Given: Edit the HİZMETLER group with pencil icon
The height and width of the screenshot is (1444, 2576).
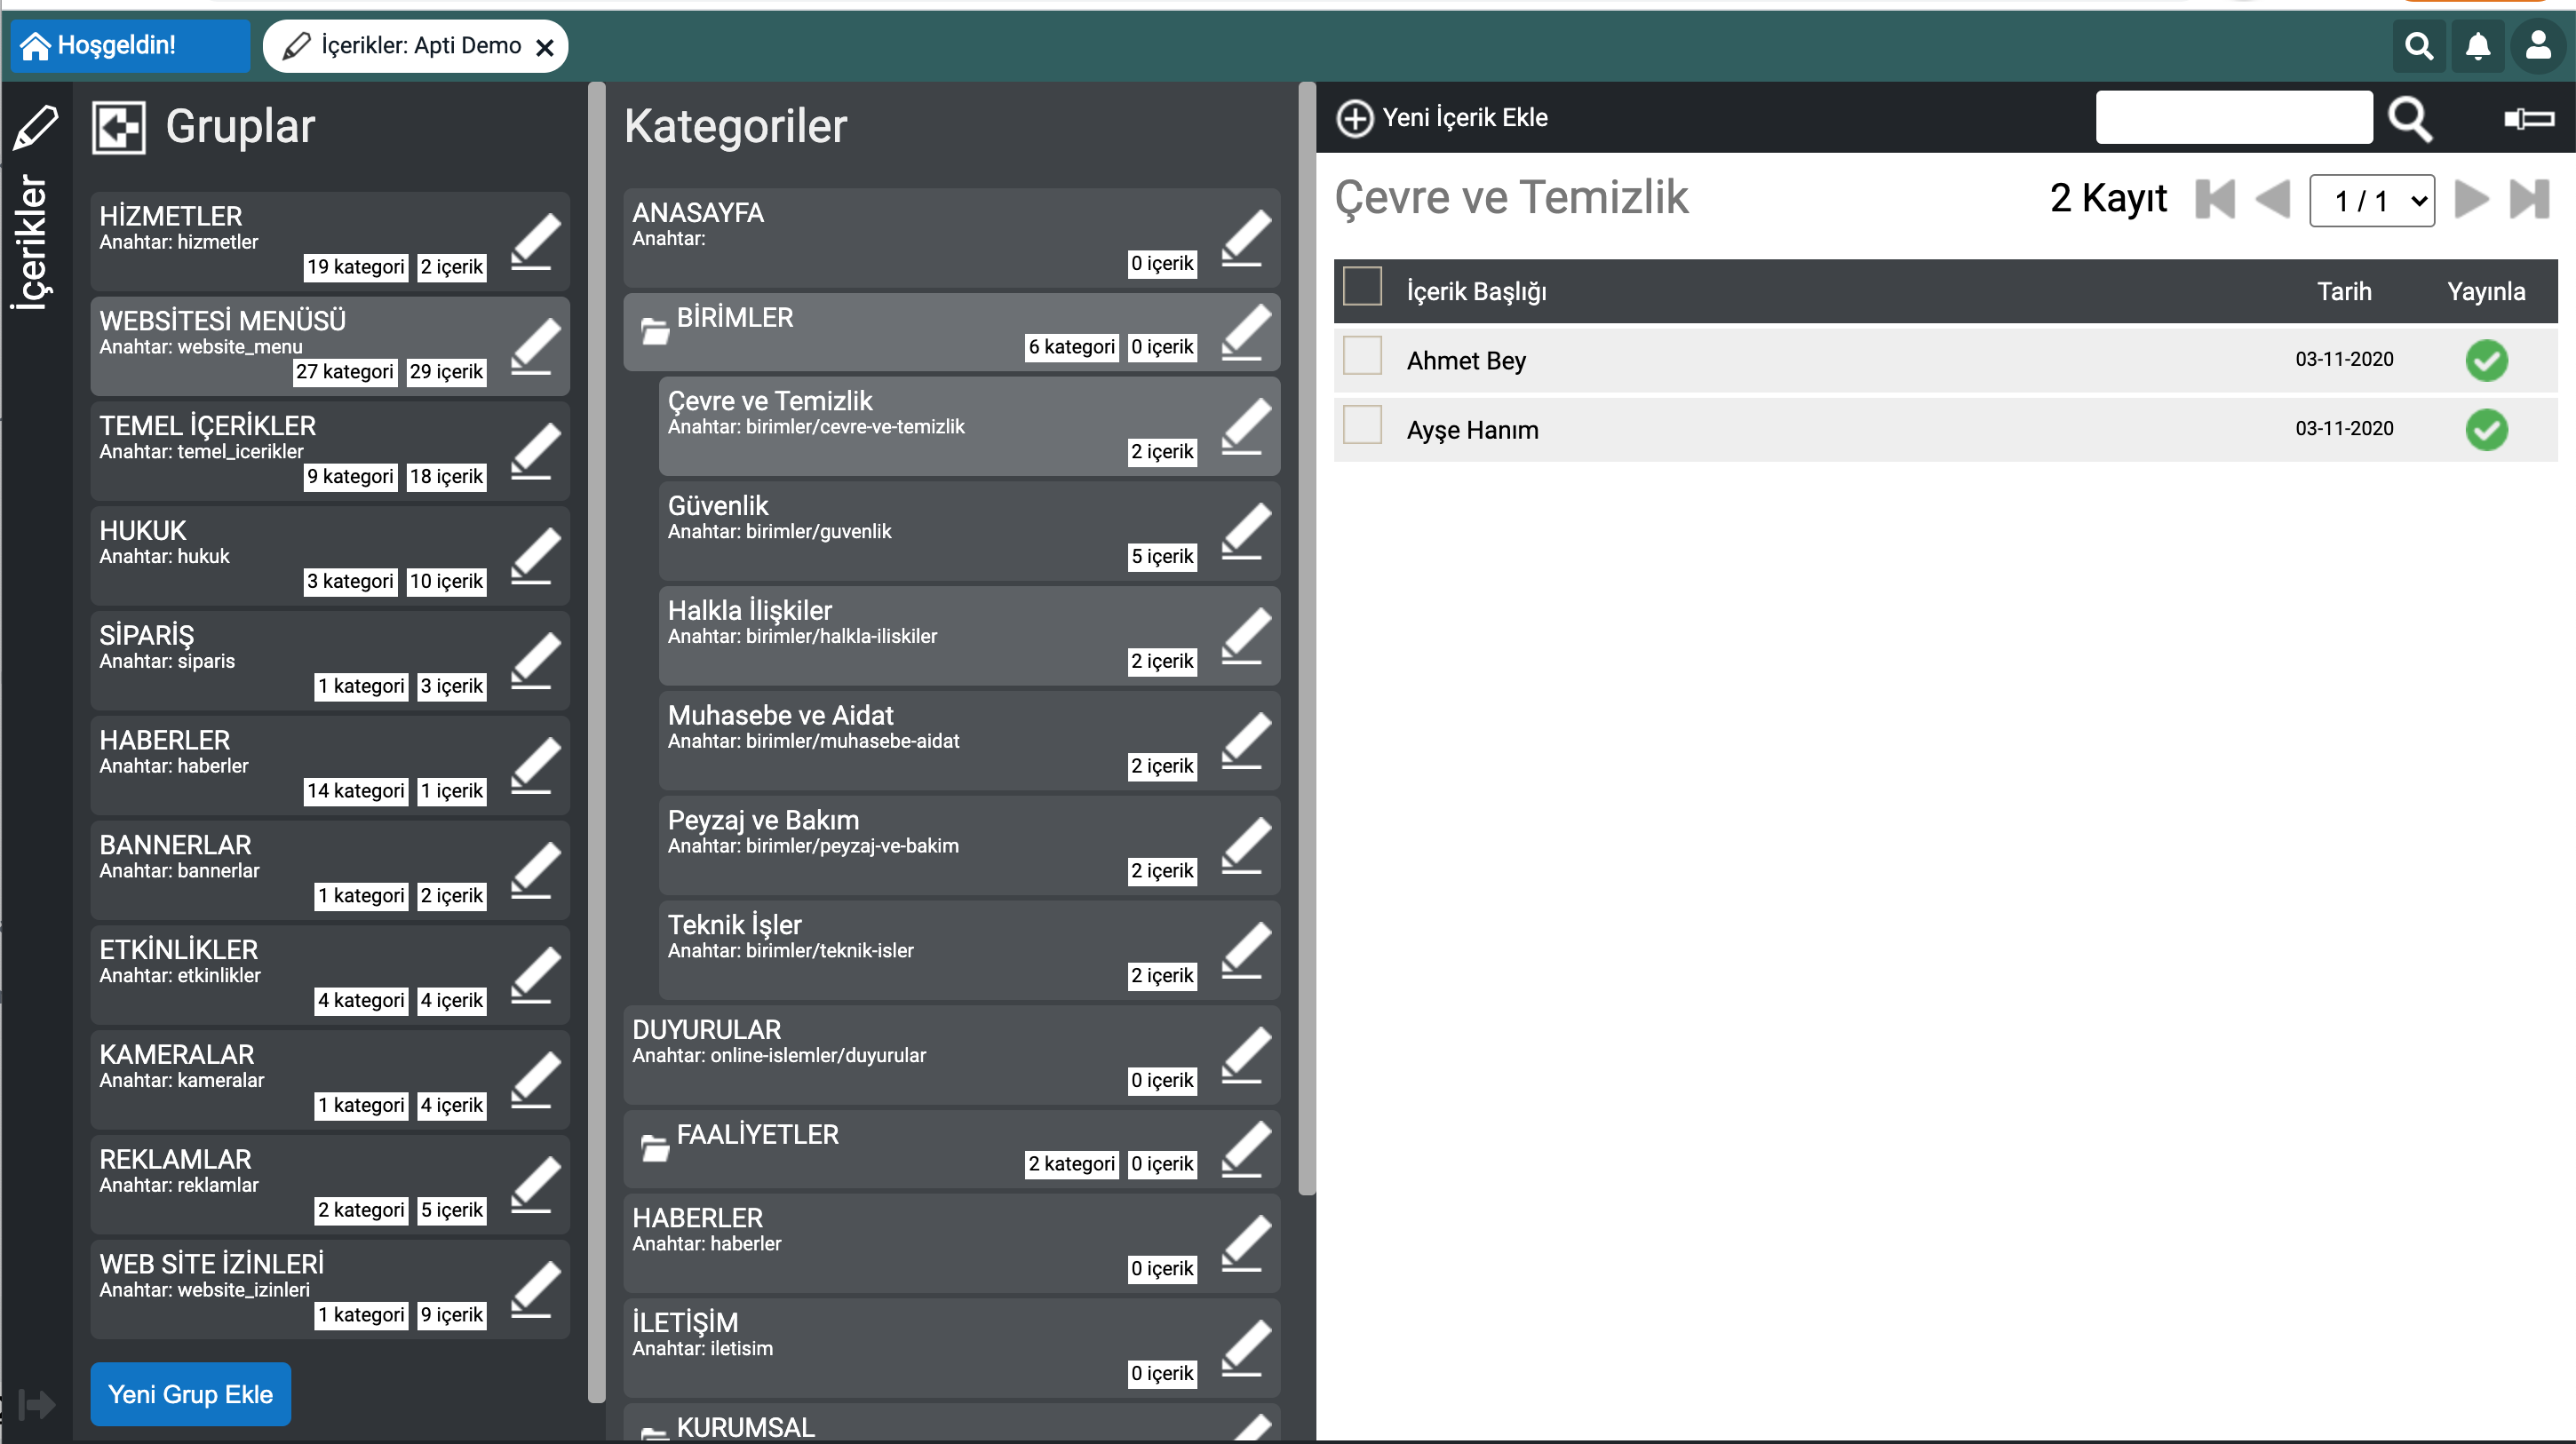Looking at the screenshot, I should pyautogui.click(x=536, y=241).
